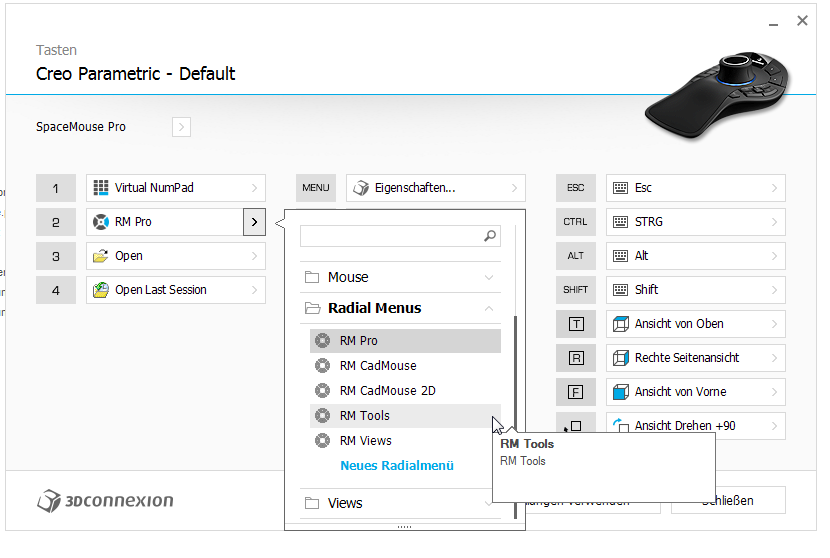The image size is (830, 558).
Task: Click the MENU key button
Action: (316, 188)
